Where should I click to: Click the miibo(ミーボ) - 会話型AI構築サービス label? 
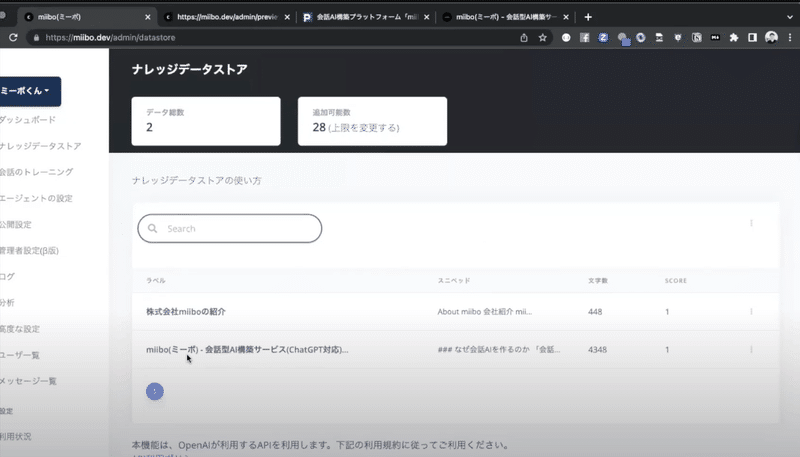click(247, 350)
